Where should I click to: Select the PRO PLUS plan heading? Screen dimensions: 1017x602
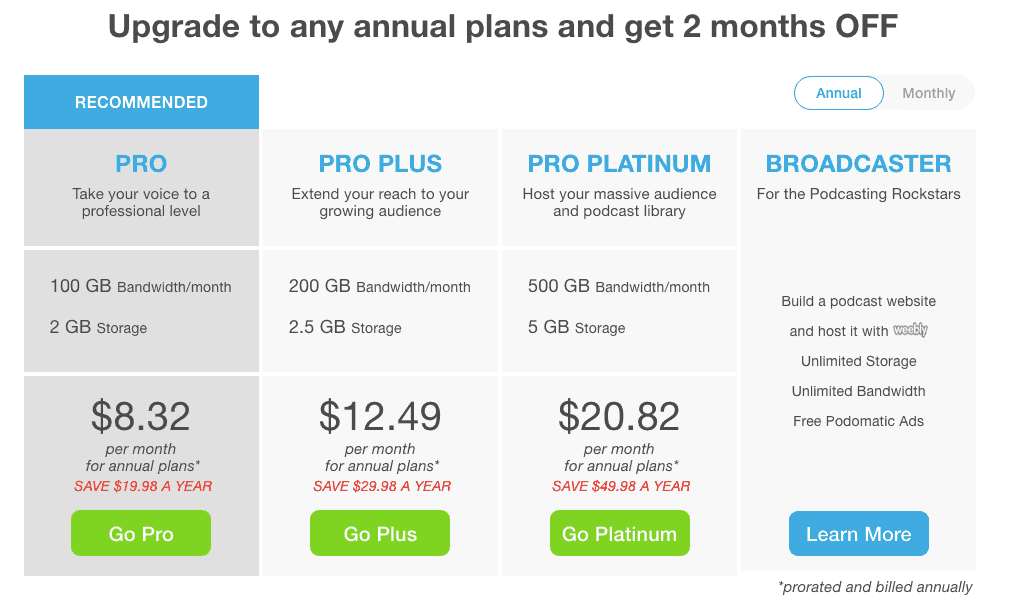click(380, 163)
